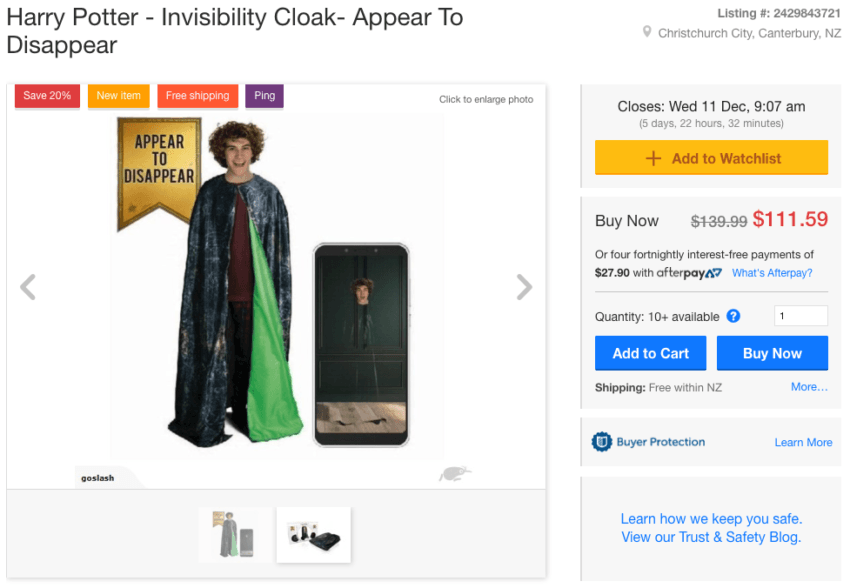Click the location pin icon

click(648, 33)
